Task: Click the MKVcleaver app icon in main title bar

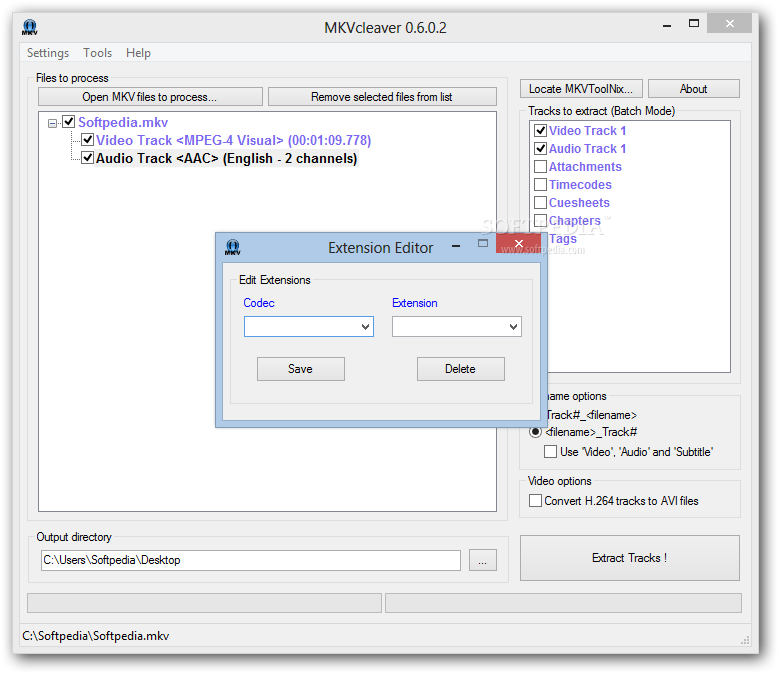Action: coord(30,27)
